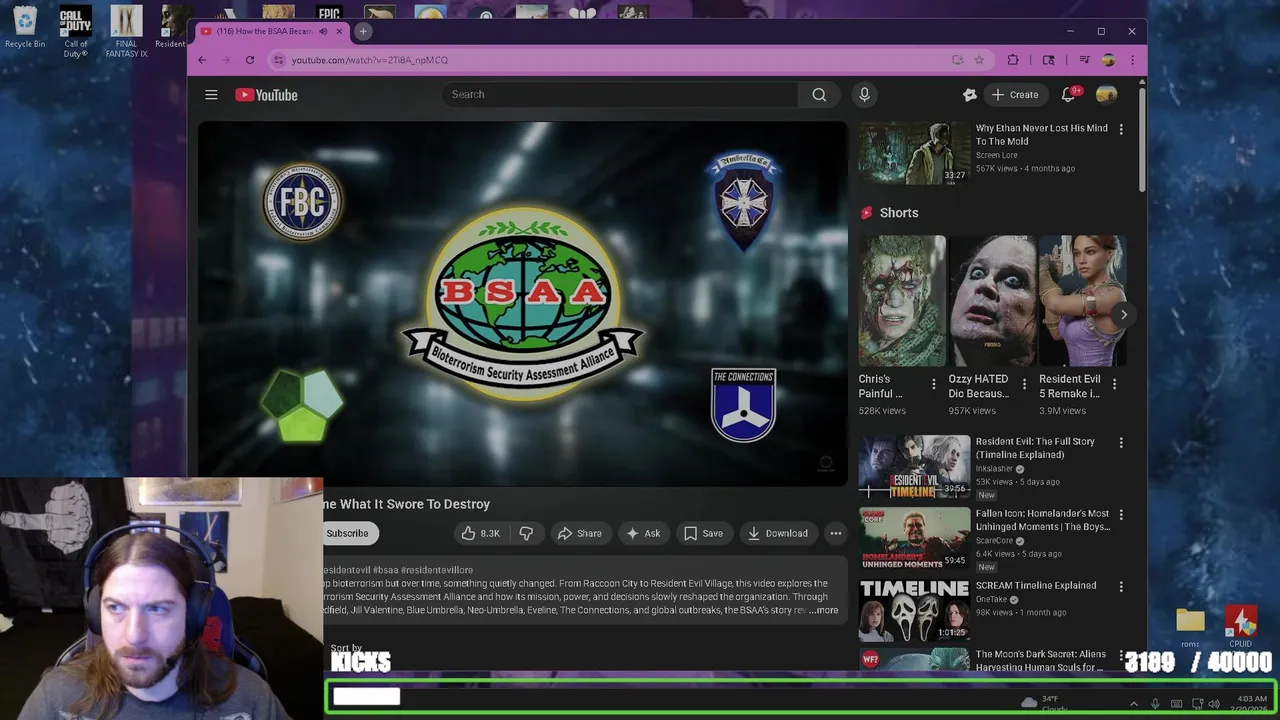Open the Chrome media controls icon
1280x720 pixels.
click(1084, 60)
